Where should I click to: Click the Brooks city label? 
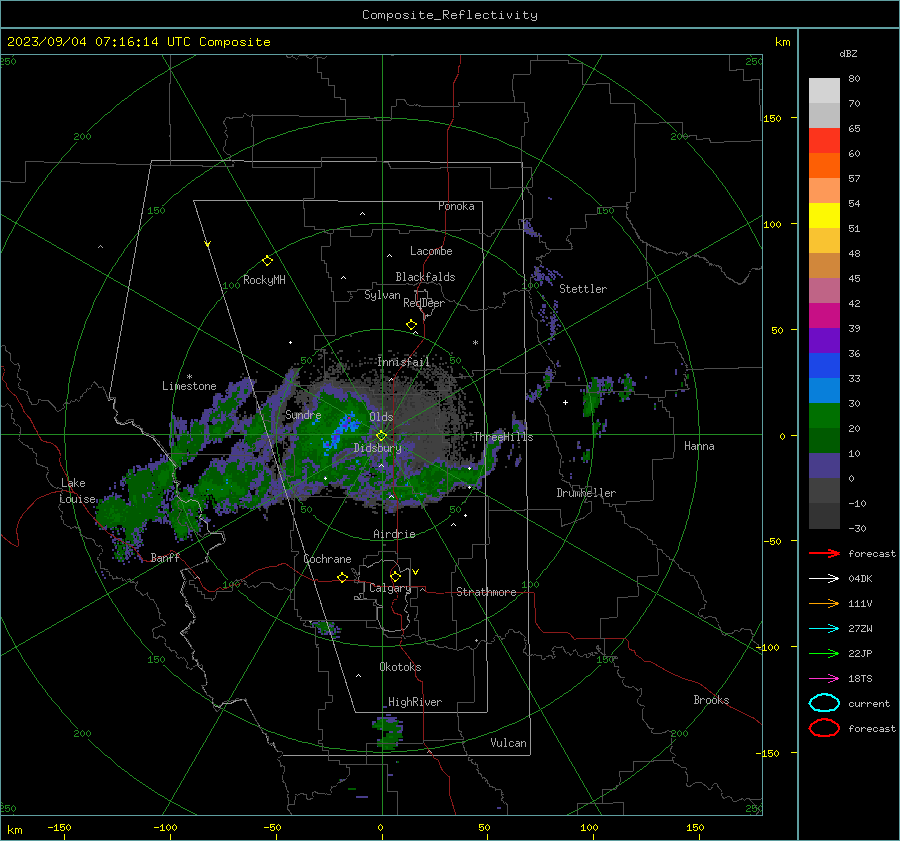[711, 700]
